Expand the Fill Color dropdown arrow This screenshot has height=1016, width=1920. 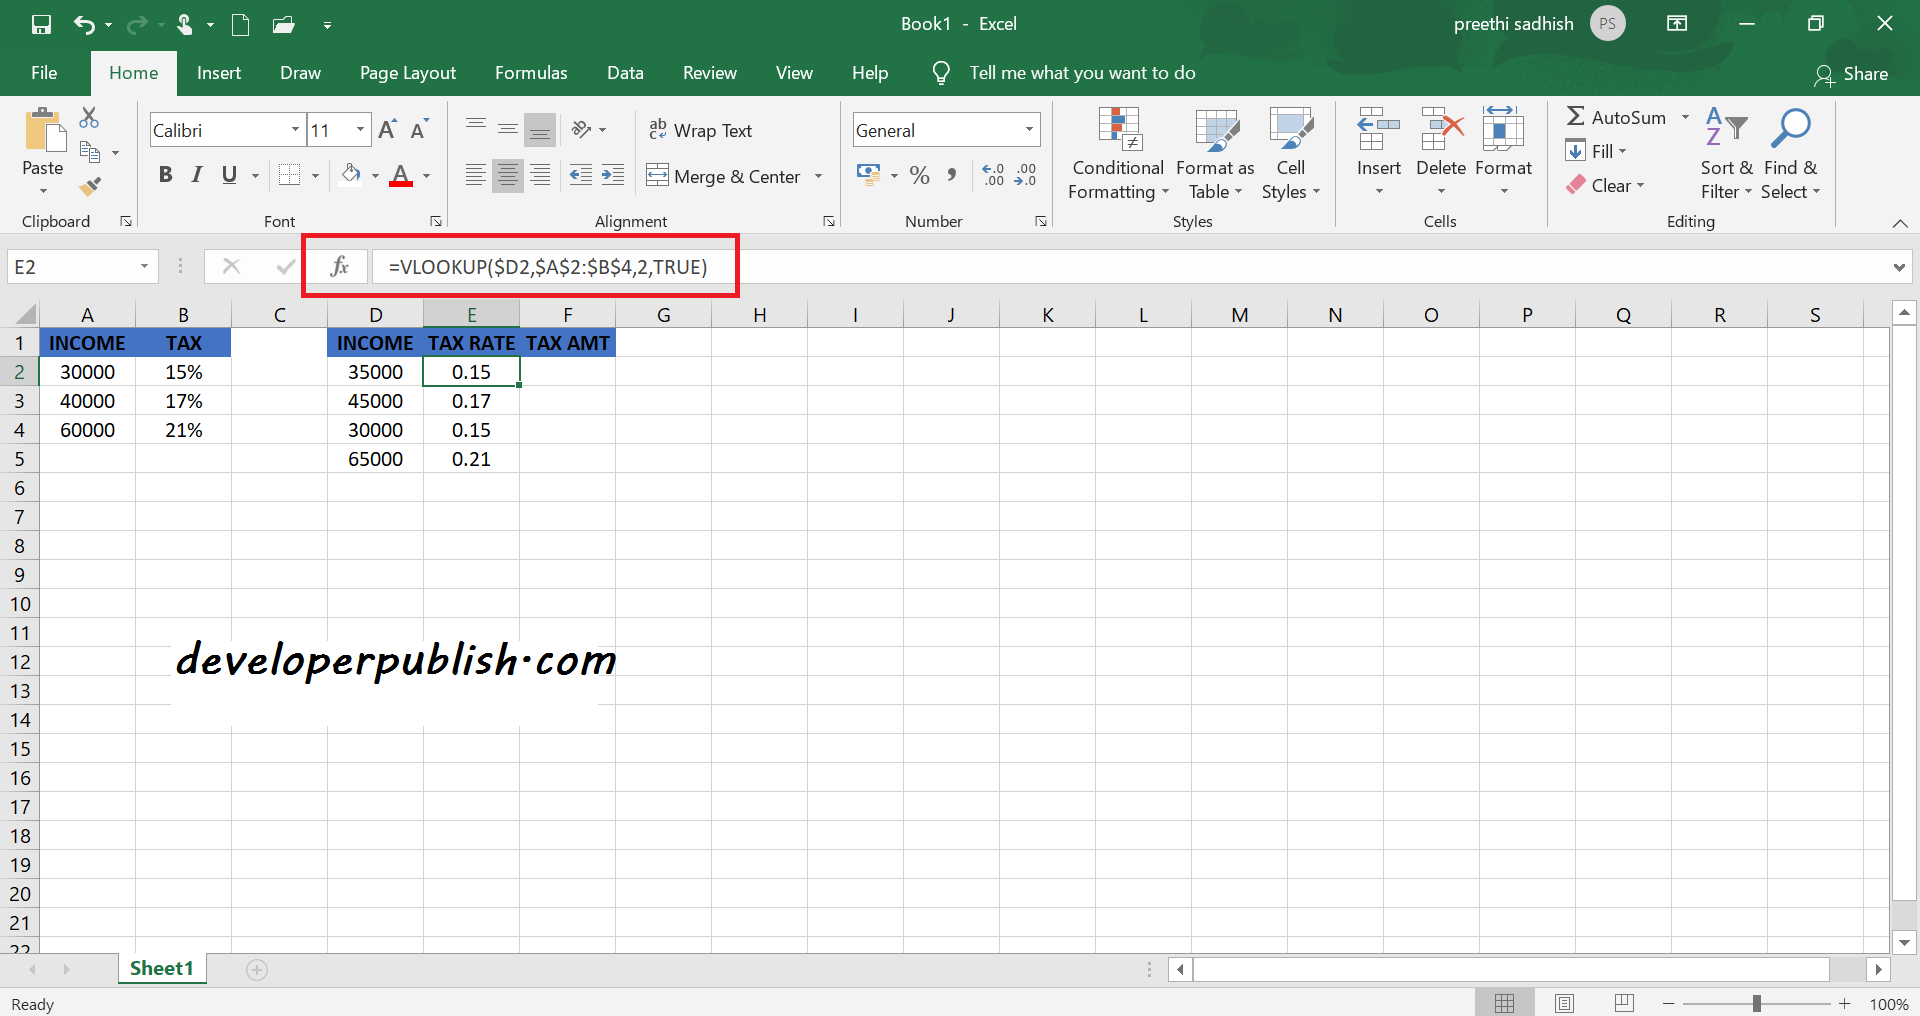click(375, 175)
